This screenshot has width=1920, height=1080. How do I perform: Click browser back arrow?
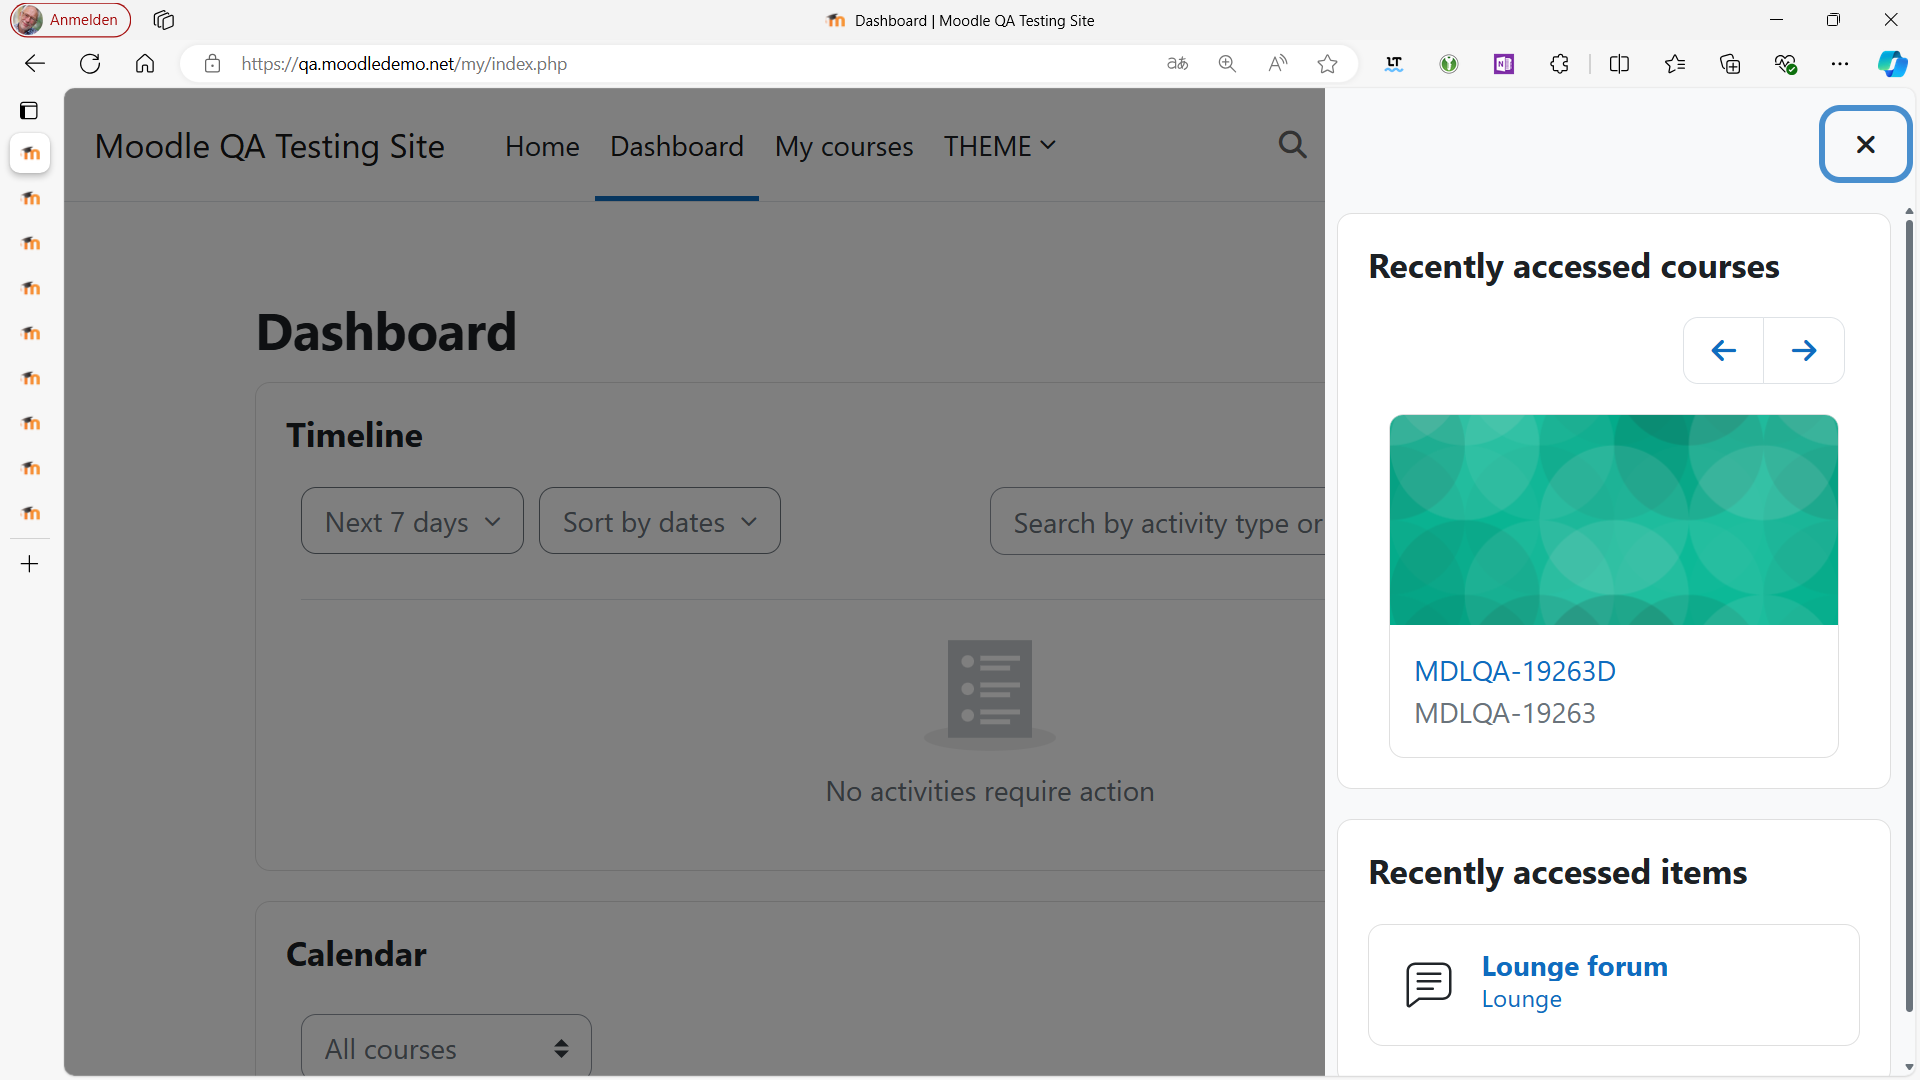point(35,64)
